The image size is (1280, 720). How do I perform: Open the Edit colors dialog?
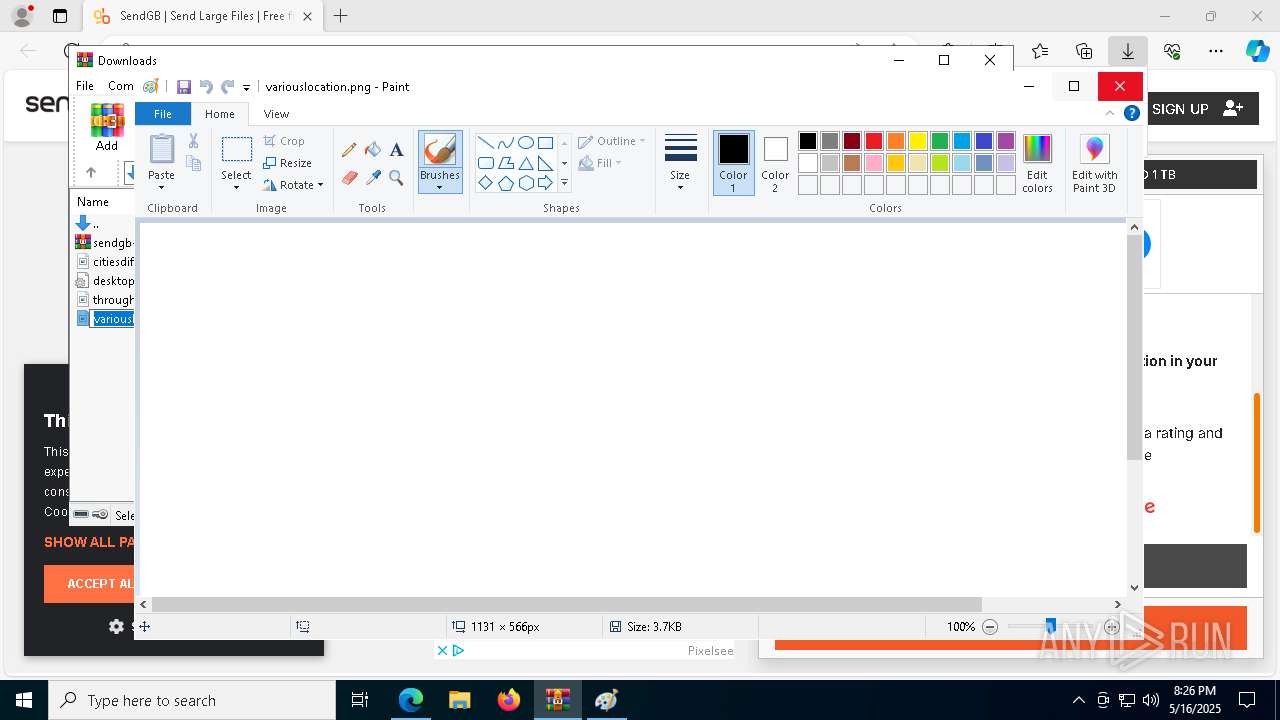(x=1037, y=163)
